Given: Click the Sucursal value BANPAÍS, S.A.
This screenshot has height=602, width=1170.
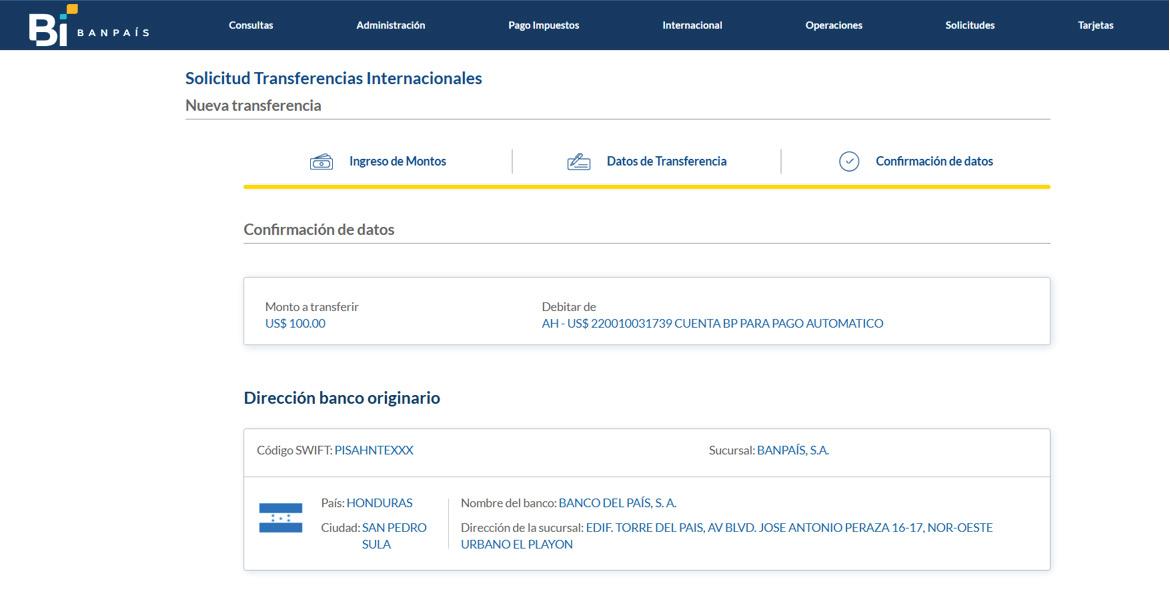Looking at the screenshot, I should click(793, 451).
